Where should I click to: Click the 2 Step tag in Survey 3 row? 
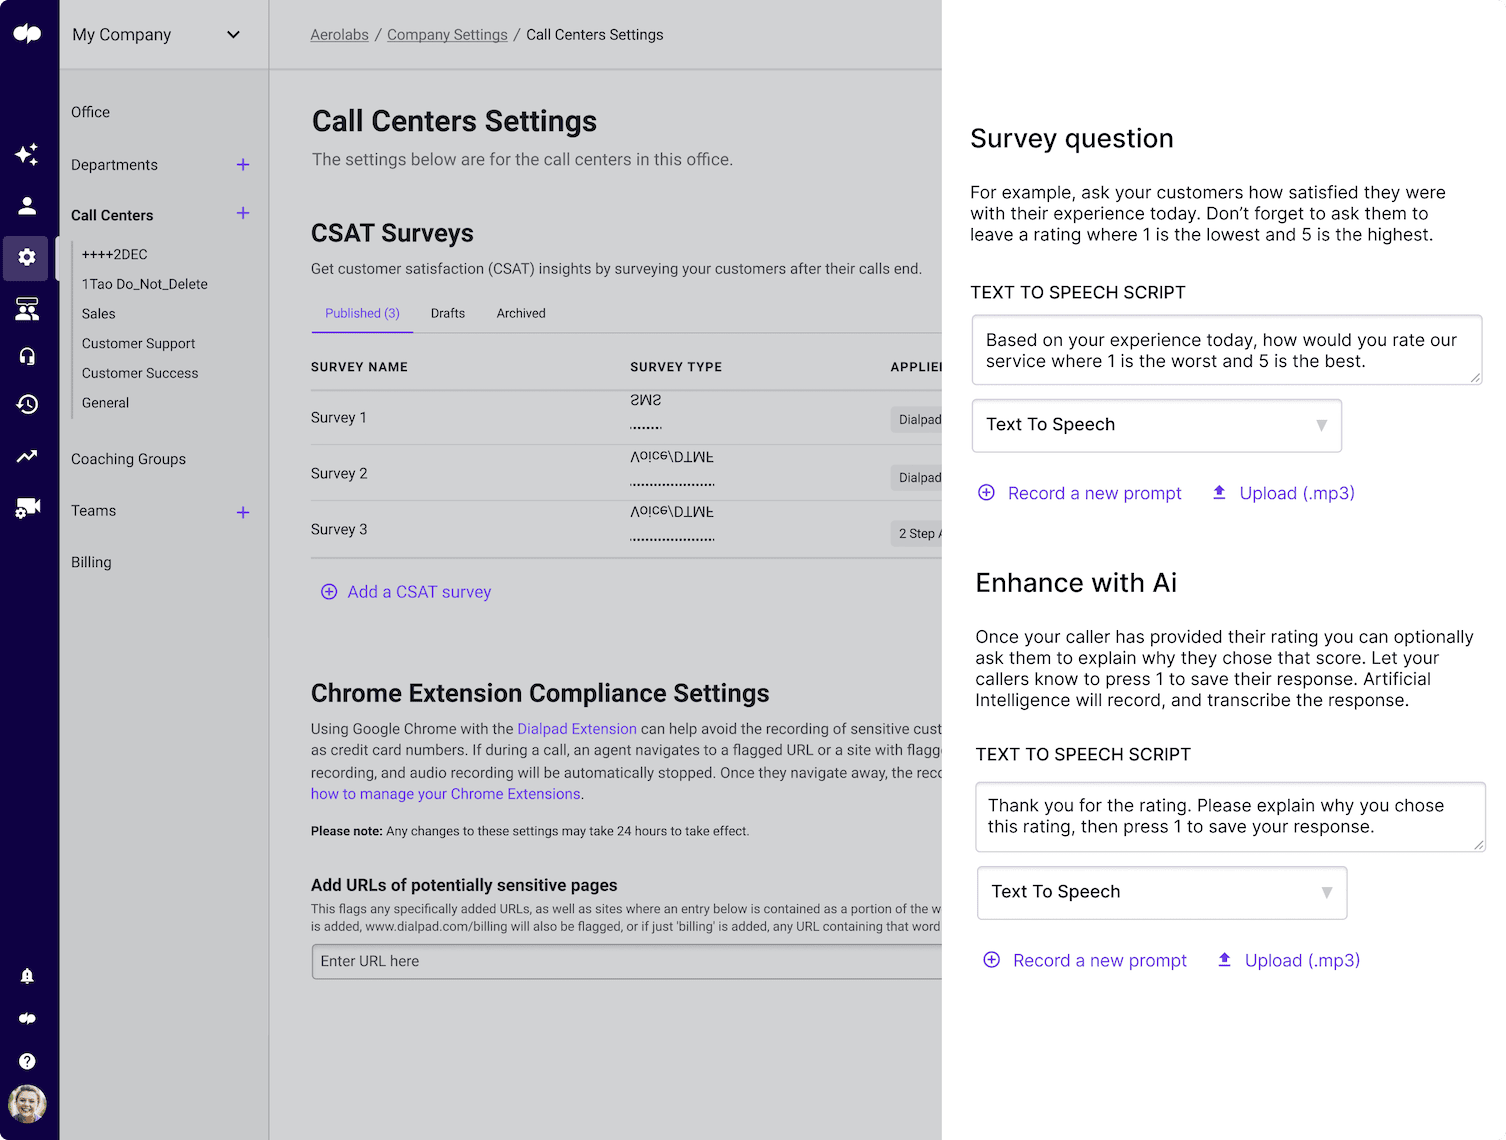click(919, 534)
